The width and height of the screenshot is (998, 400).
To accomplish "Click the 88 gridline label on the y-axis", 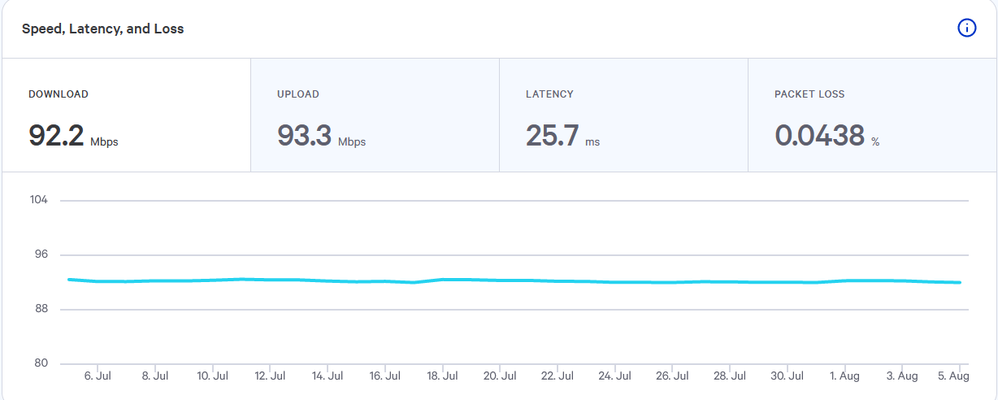I will point(40,309).
